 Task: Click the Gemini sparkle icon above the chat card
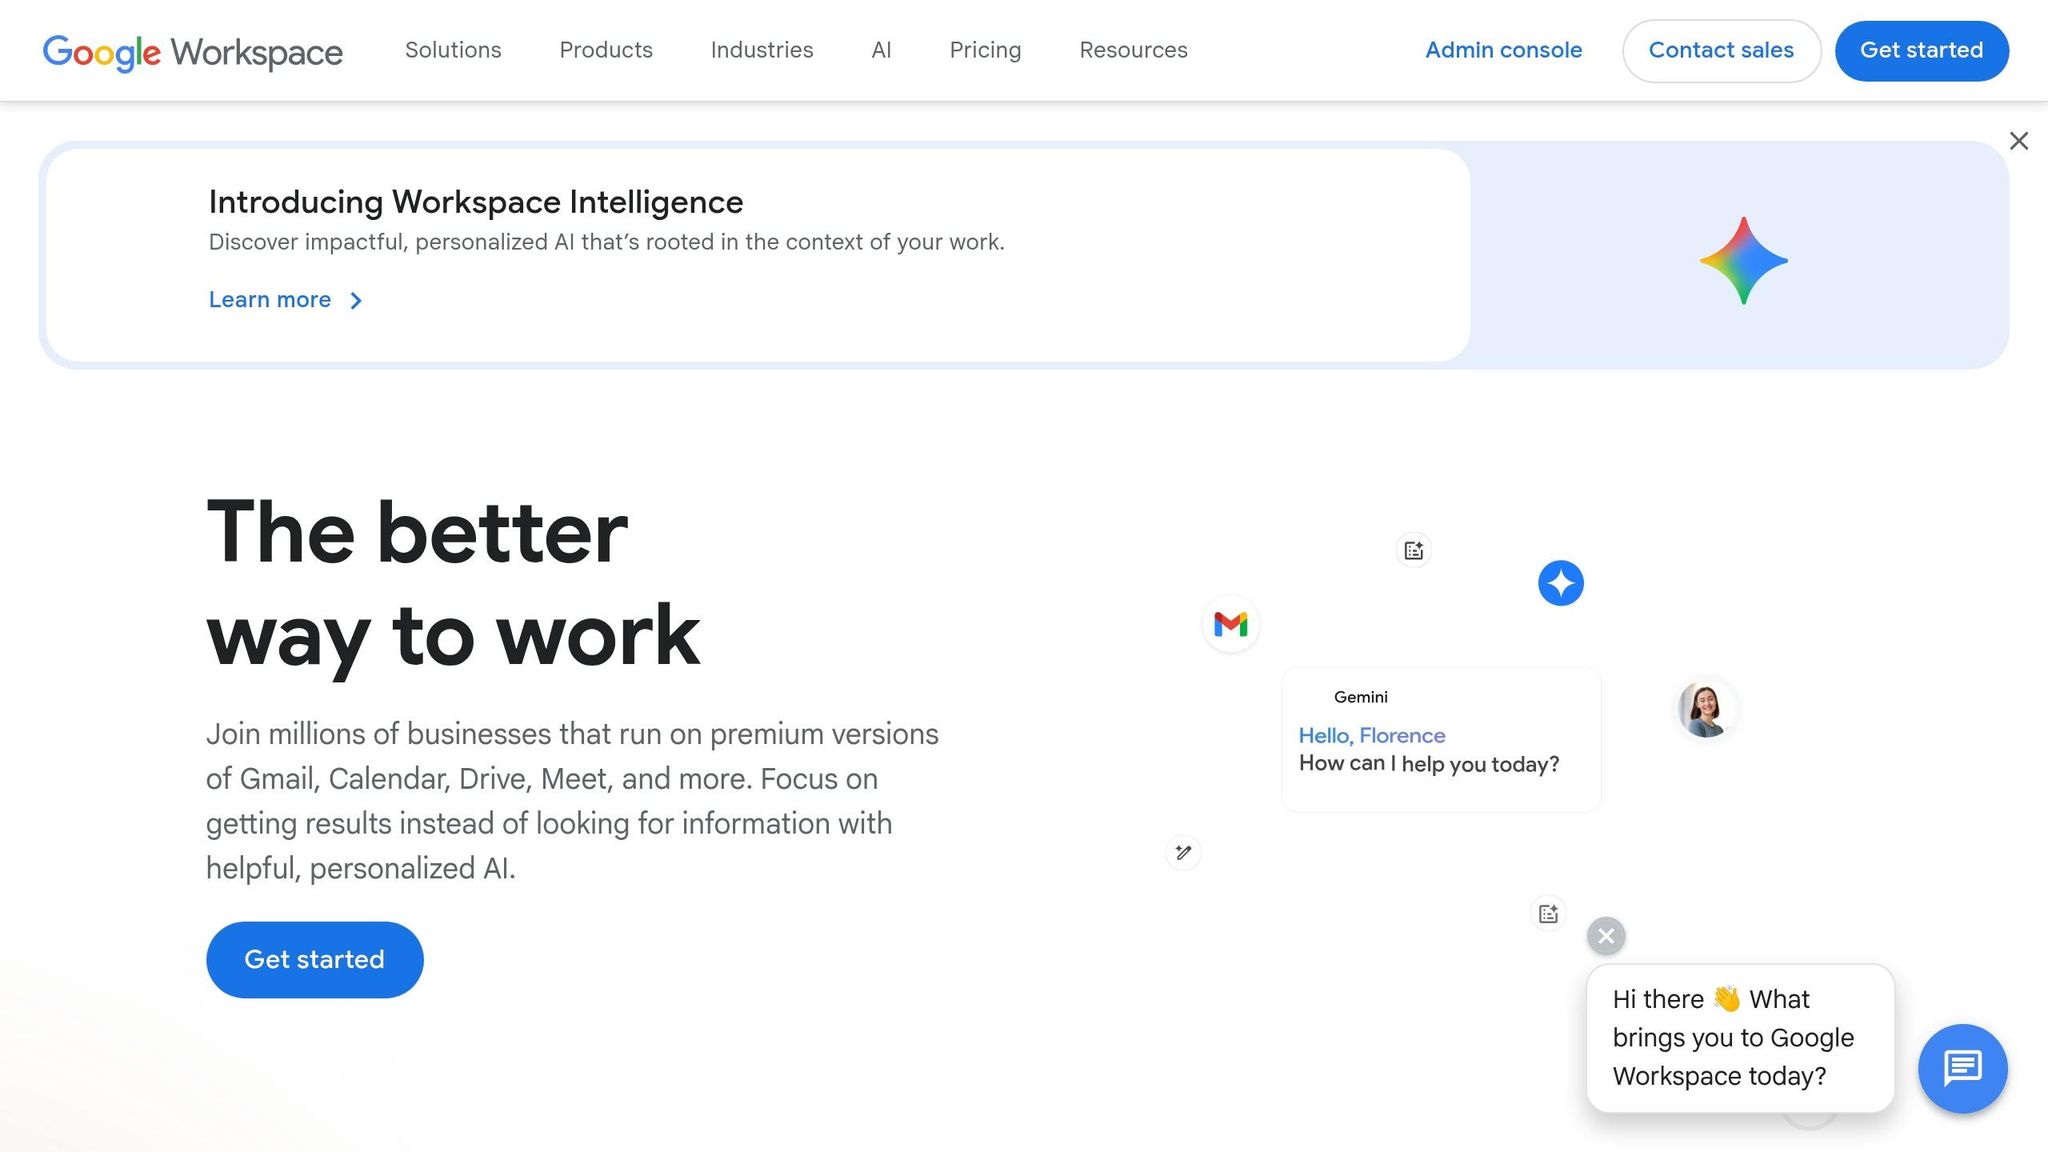click(x=1561, y=583)
